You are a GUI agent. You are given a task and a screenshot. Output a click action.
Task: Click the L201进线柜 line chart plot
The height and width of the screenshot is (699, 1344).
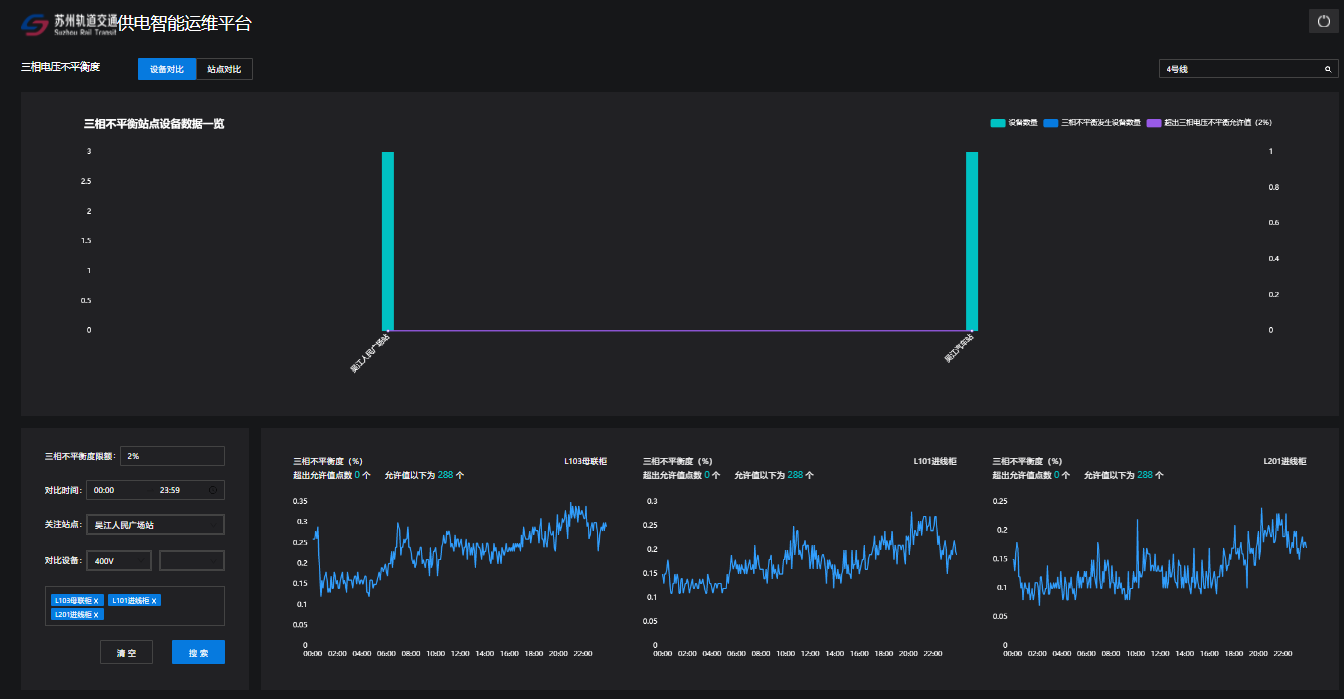point(1159,572)
